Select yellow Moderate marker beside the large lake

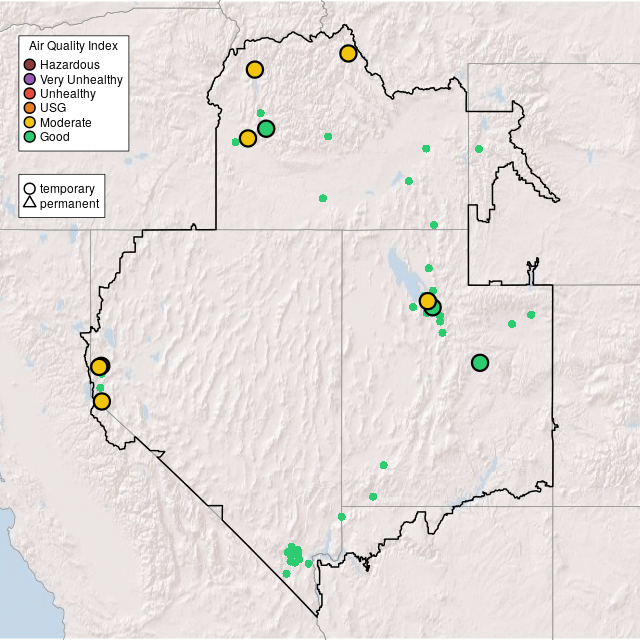pos(427,301)
